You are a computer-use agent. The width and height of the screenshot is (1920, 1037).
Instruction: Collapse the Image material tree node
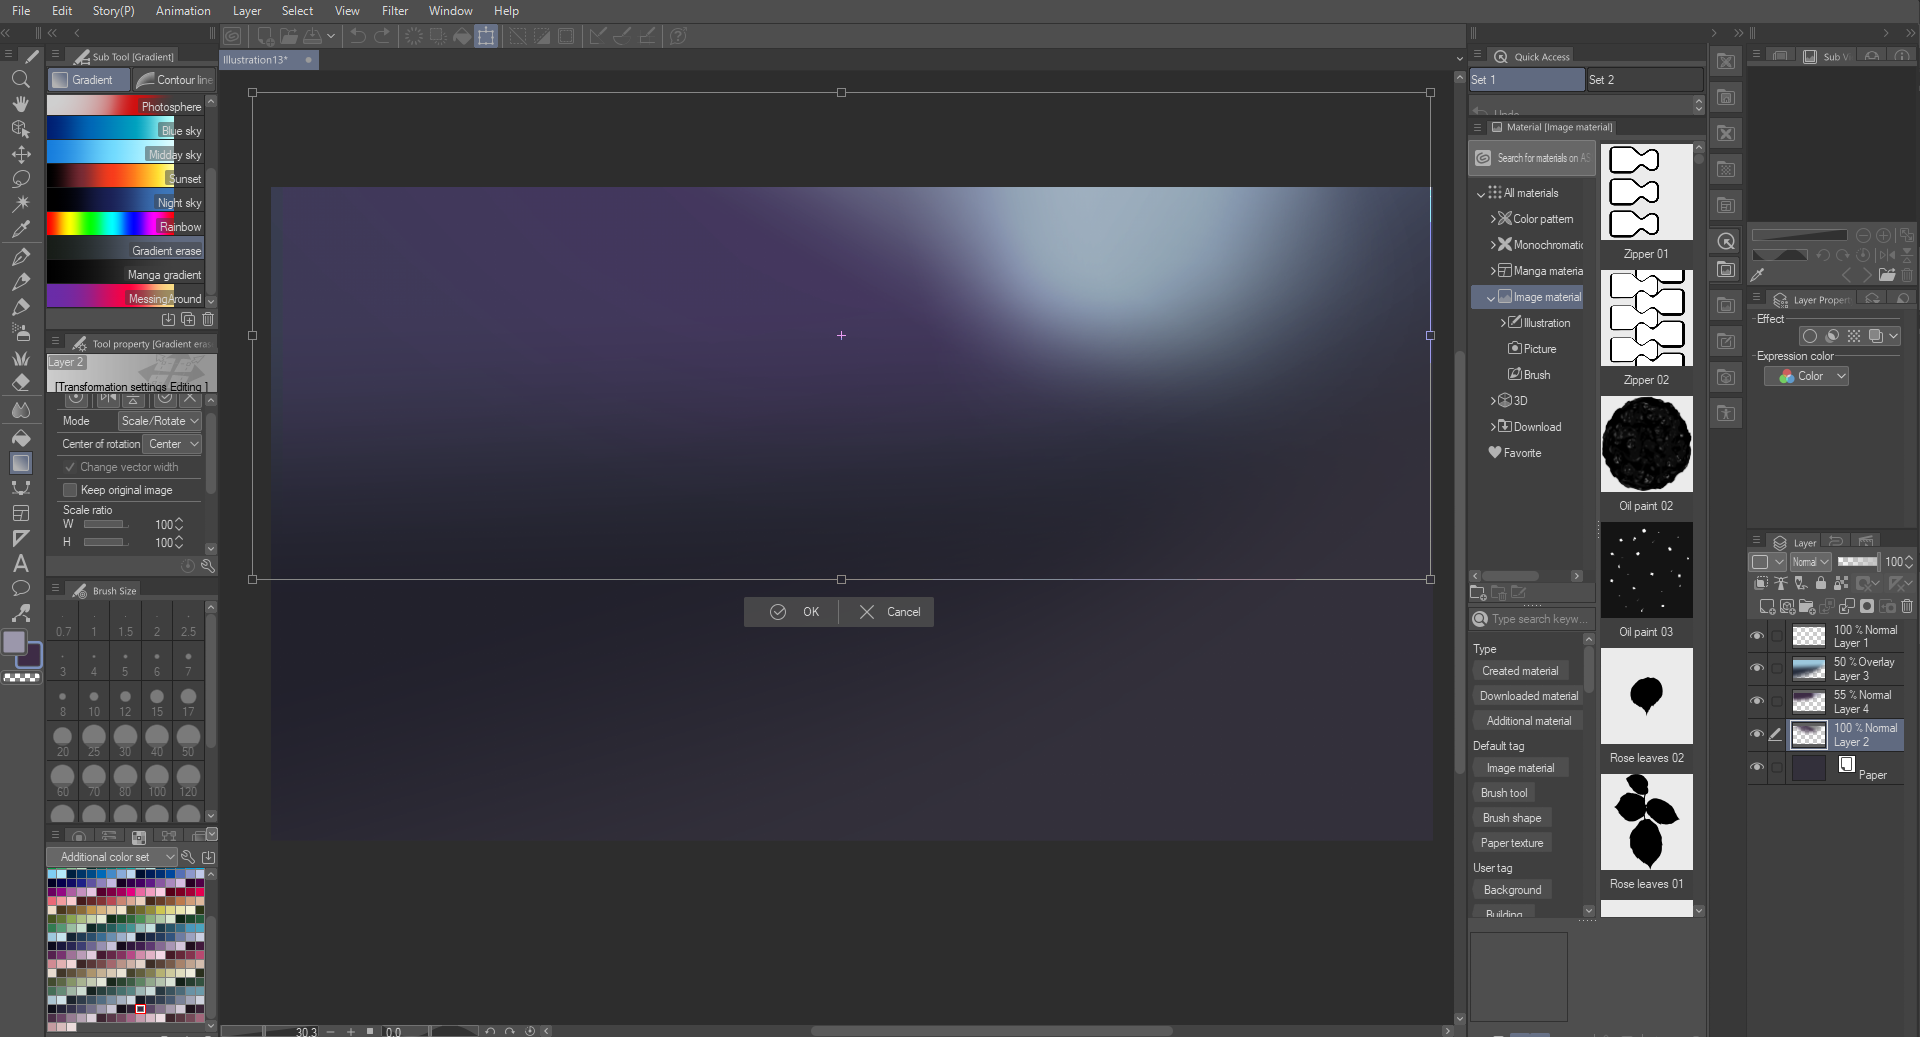point(1491,298)
